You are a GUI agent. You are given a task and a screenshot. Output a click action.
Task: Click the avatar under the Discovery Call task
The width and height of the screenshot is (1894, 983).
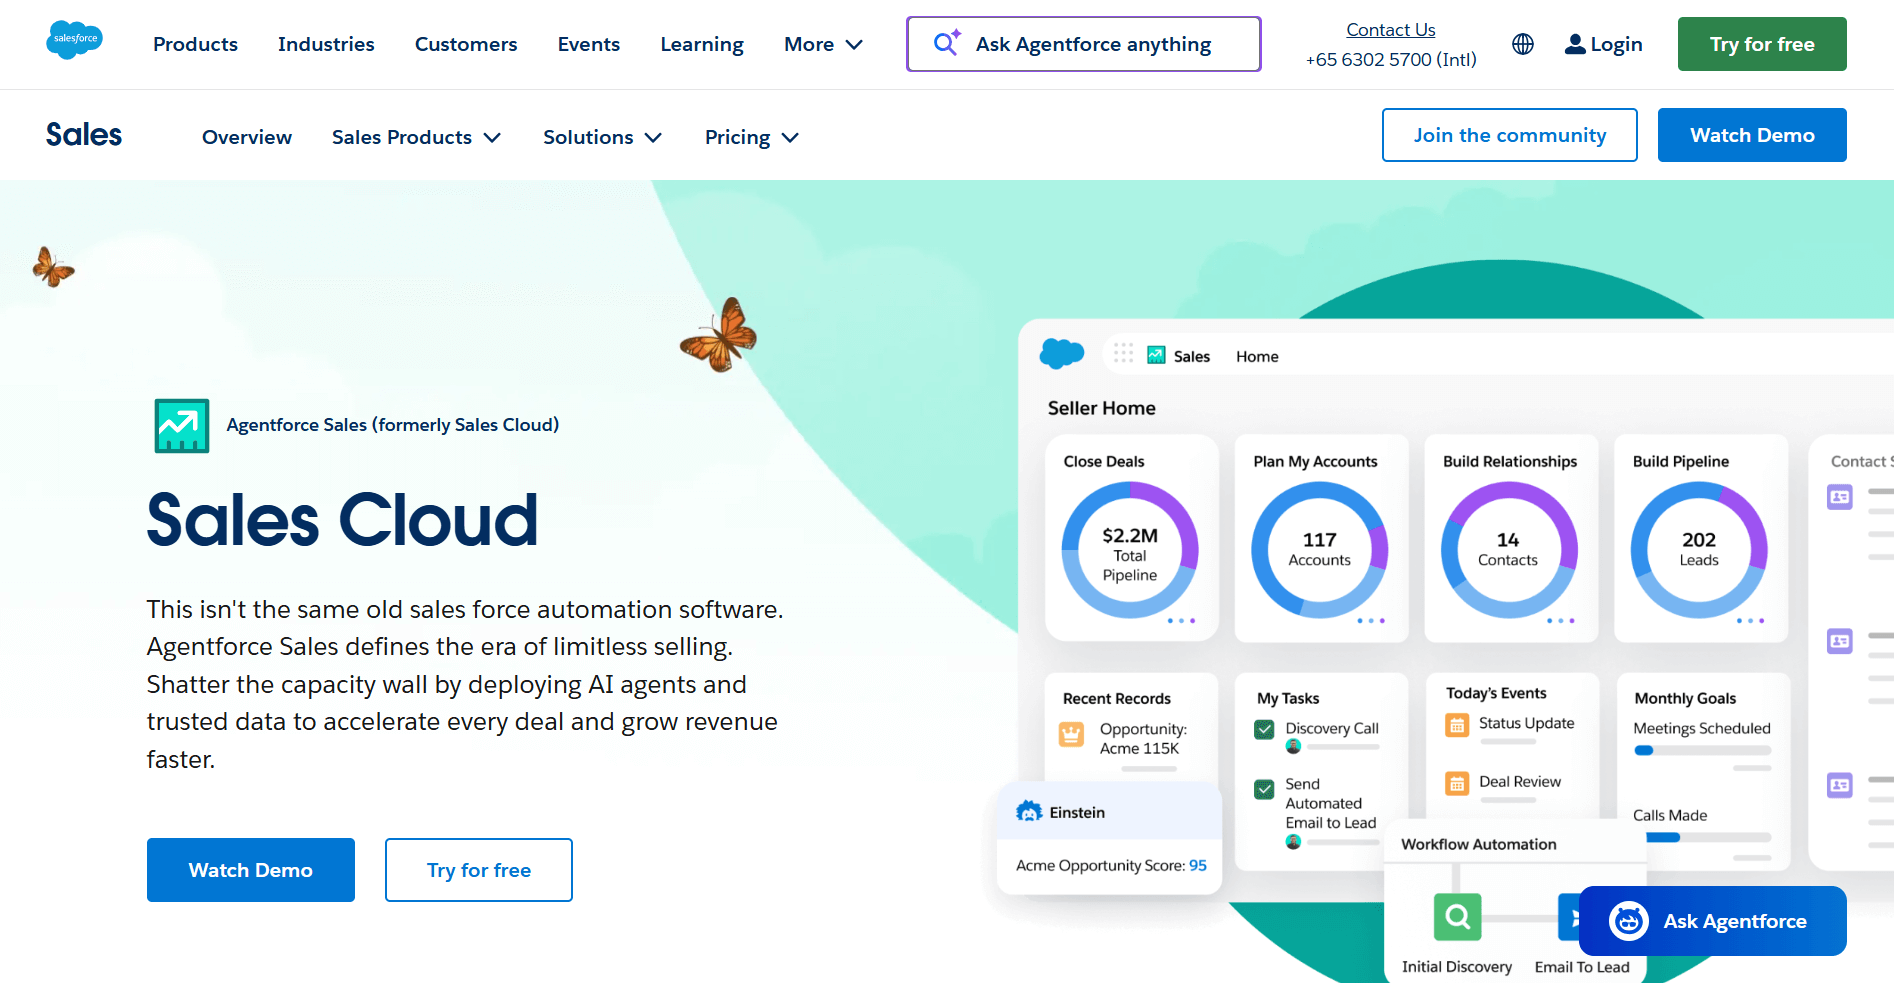point(1293,747)
